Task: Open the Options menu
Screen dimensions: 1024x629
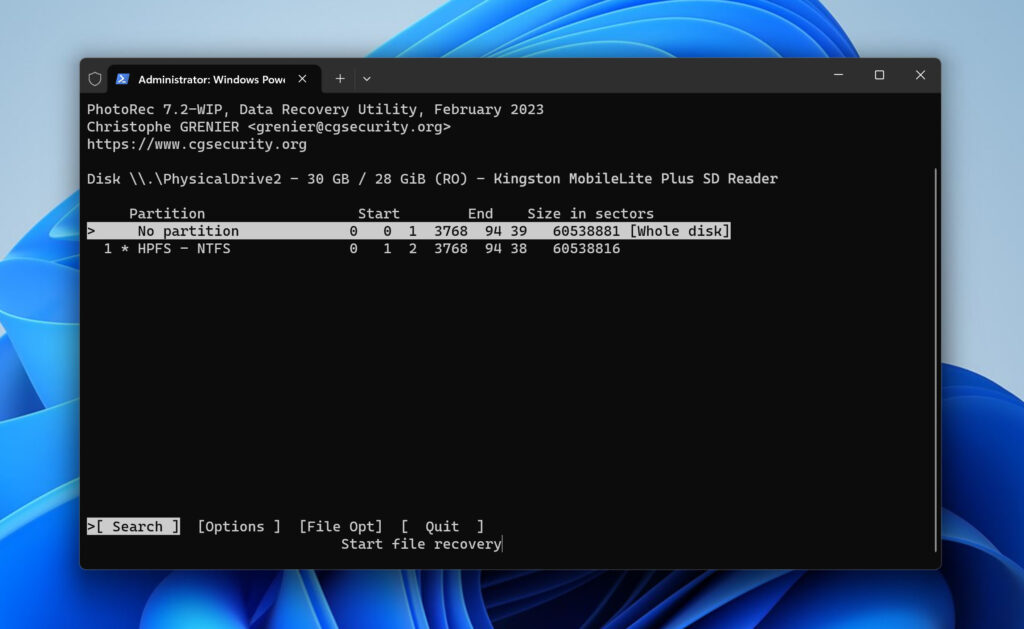Action: click(x=237, y=526)
